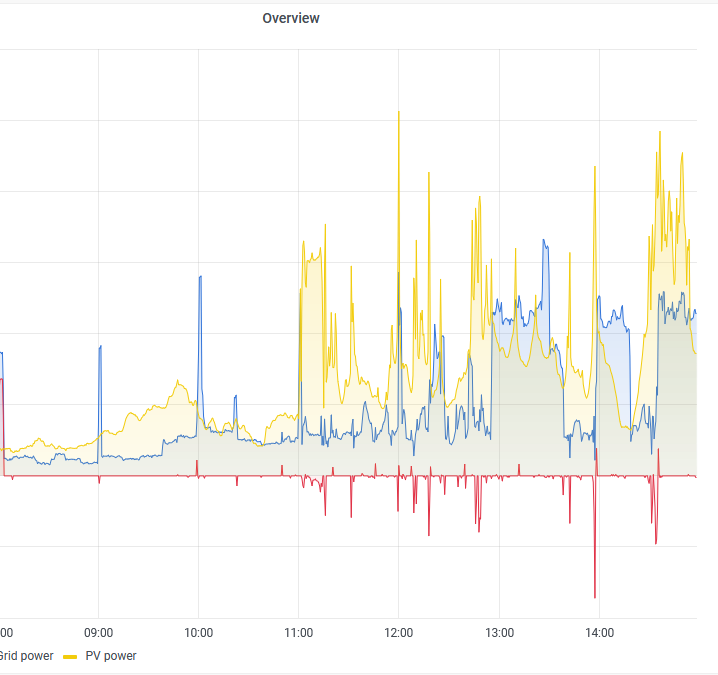718x675 pixels.
Task: Open the Overview panel title menu
Action: tap(291, 18)
